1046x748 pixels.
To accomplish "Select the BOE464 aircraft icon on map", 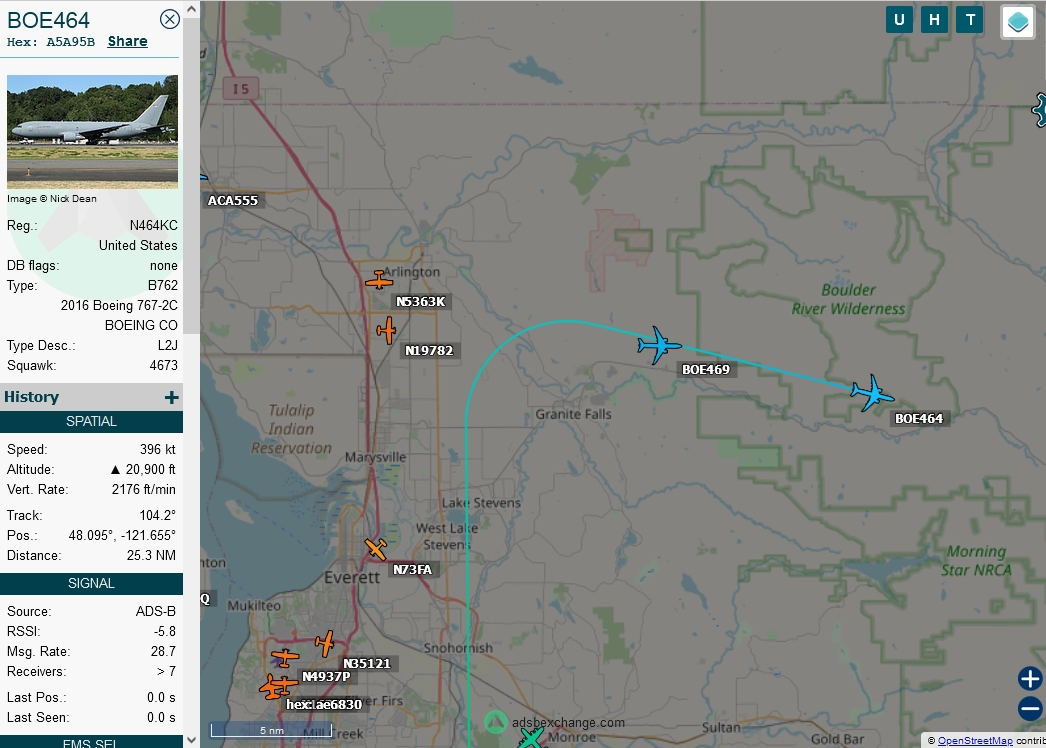I will pyautogui.click(x=872, y=393).
